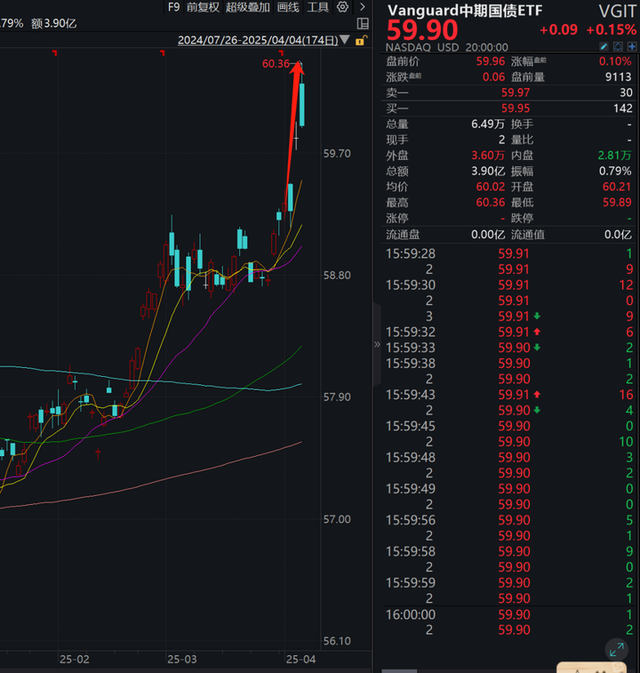Image resolution: width=640 pixels, height=673 pixels.
Task: Open 超级叠加 overlay menu
Action: (x=248, y=7)
